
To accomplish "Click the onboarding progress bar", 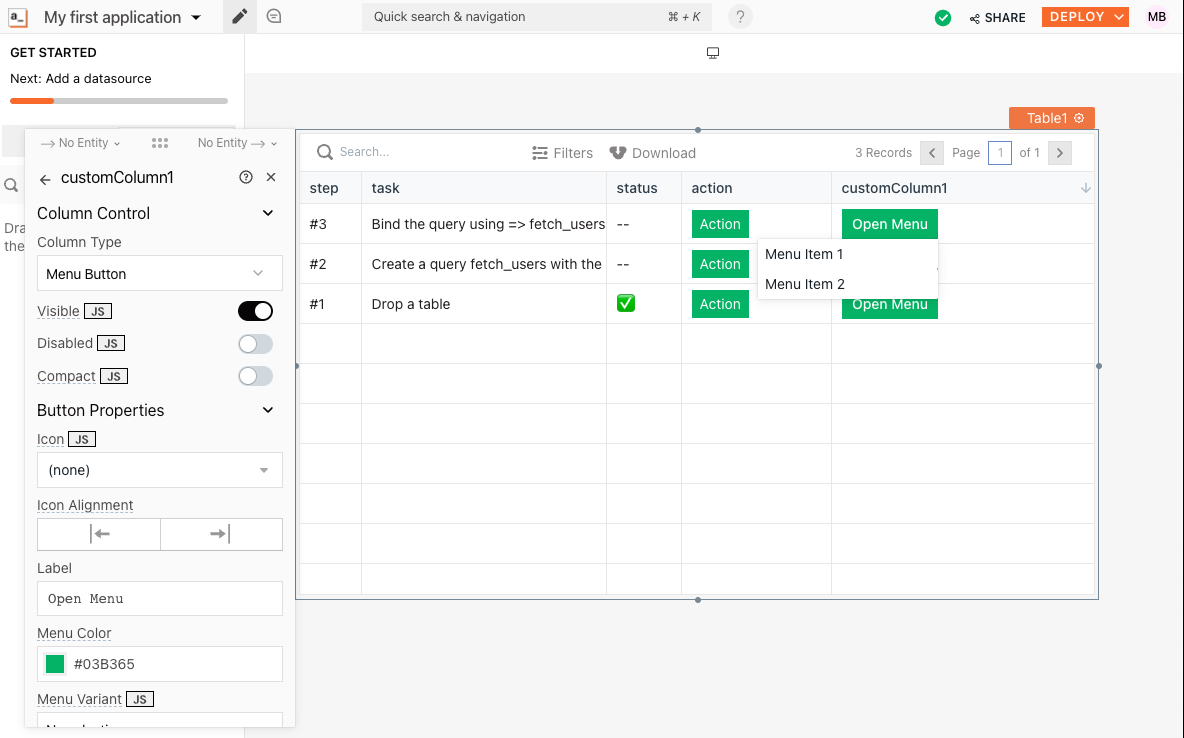I will click(119, 100).
